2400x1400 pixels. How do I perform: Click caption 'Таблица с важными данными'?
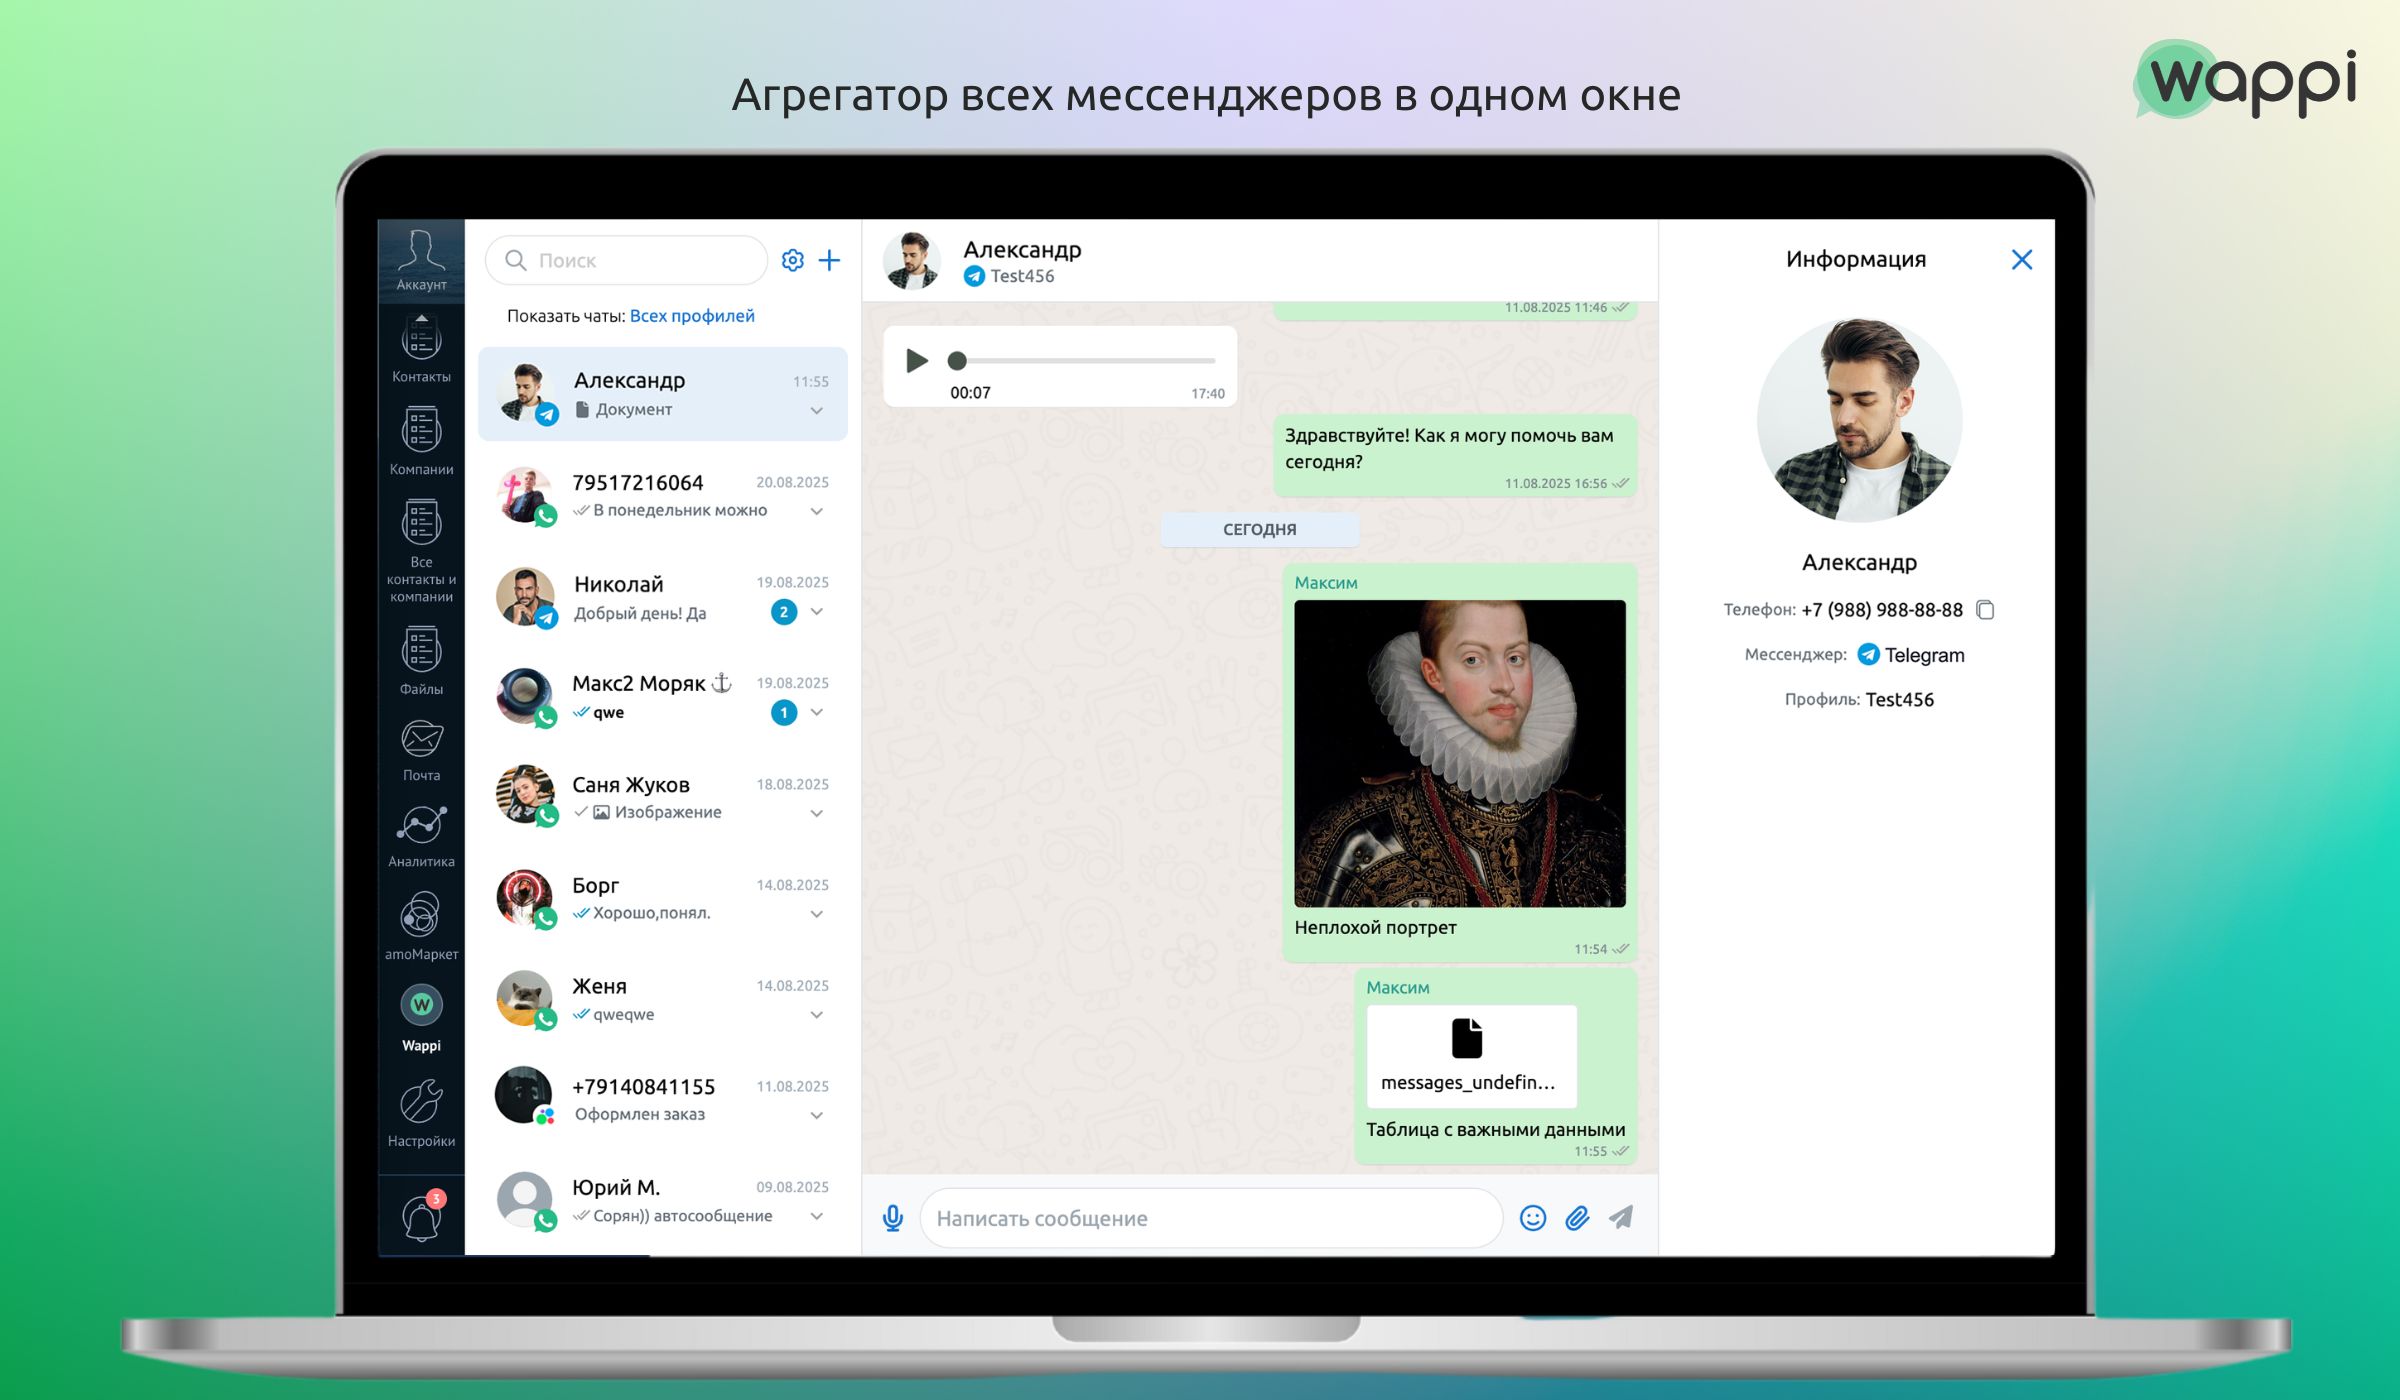coord(1495,1130)
